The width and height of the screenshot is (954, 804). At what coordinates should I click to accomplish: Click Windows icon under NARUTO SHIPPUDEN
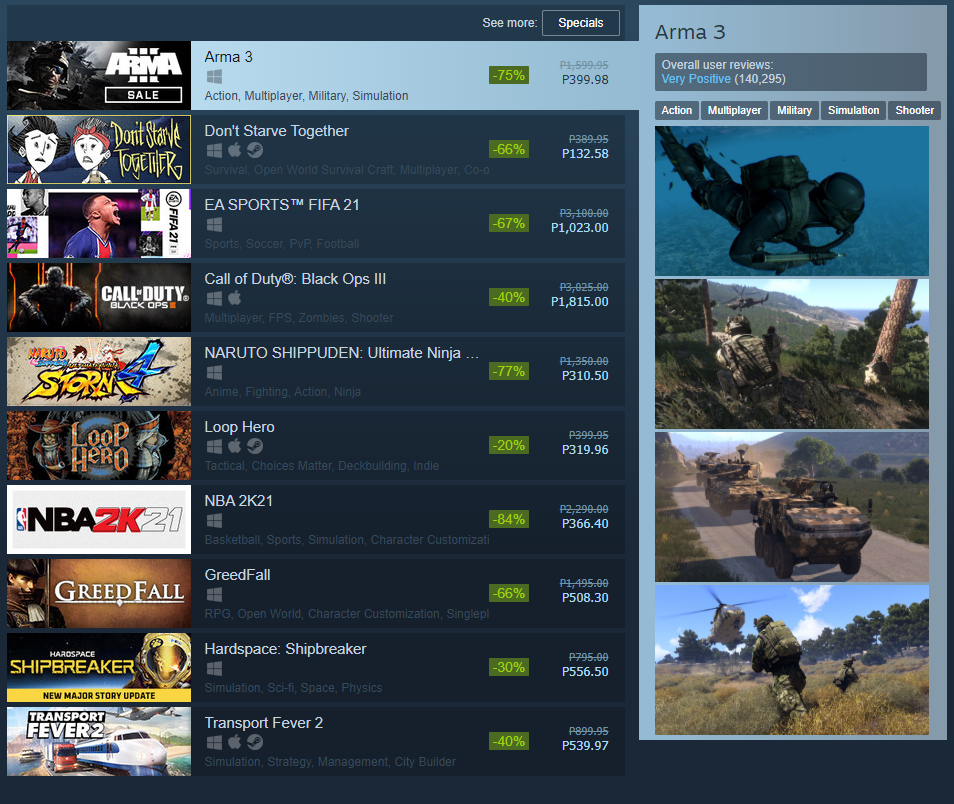[x=214, y=372]
